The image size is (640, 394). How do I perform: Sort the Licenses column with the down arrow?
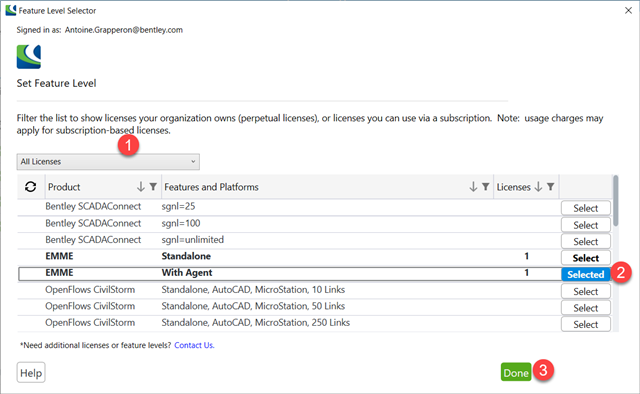(x=538, y=187)
